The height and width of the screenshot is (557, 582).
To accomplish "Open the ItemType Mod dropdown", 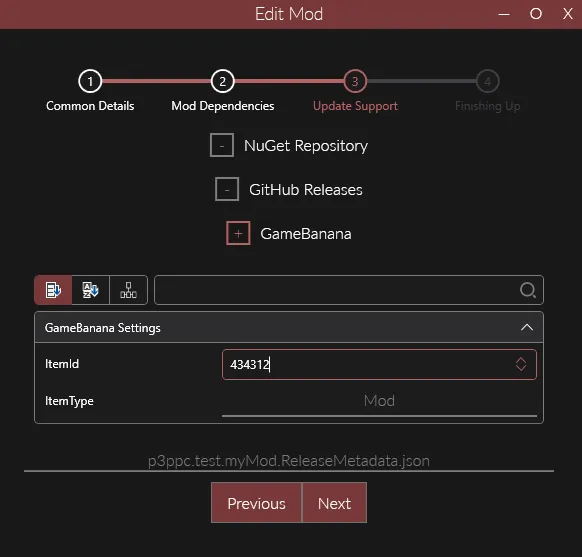I will [x=379, y=401].
